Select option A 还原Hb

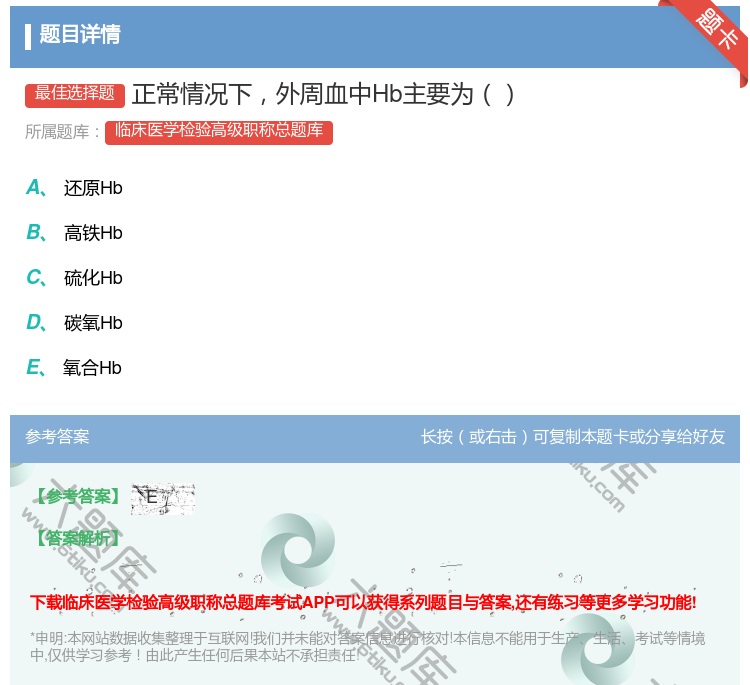coord(75,188)
